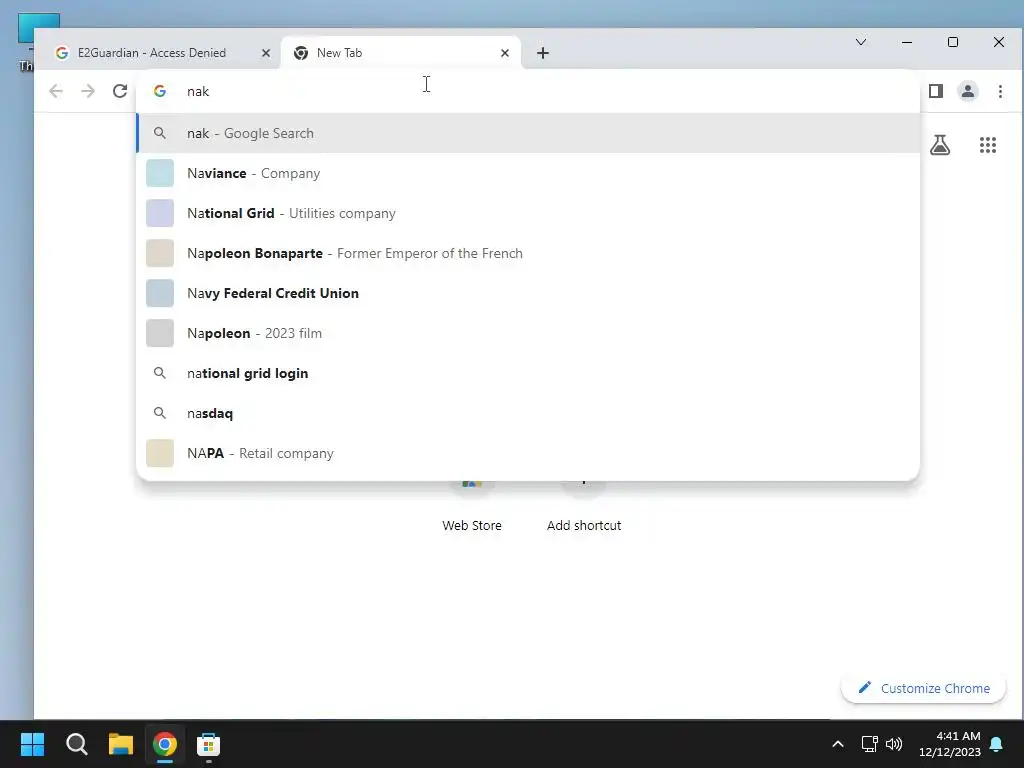Choose 'nak - Google Search' suggestion

tap(528, 133)
